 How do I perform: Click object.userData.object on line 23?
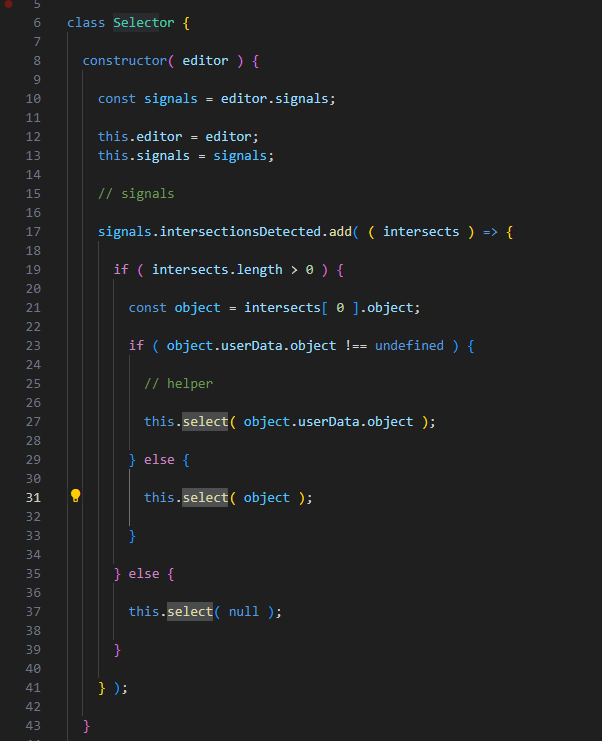click(251, 346)
